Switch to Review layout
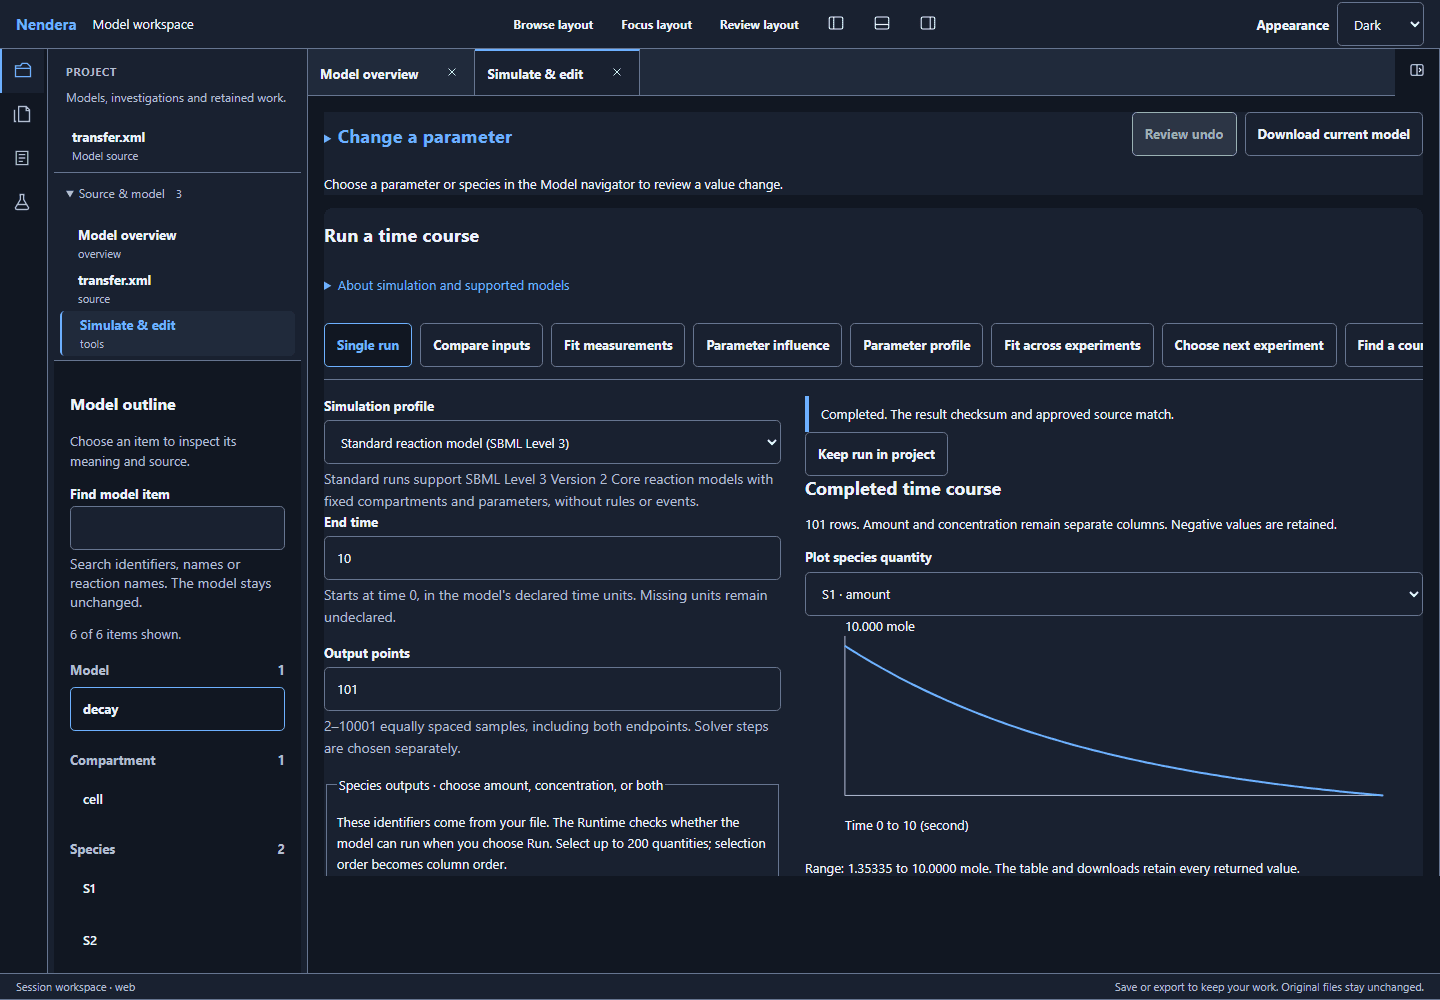1440x1000 pixels. [759, 24]
